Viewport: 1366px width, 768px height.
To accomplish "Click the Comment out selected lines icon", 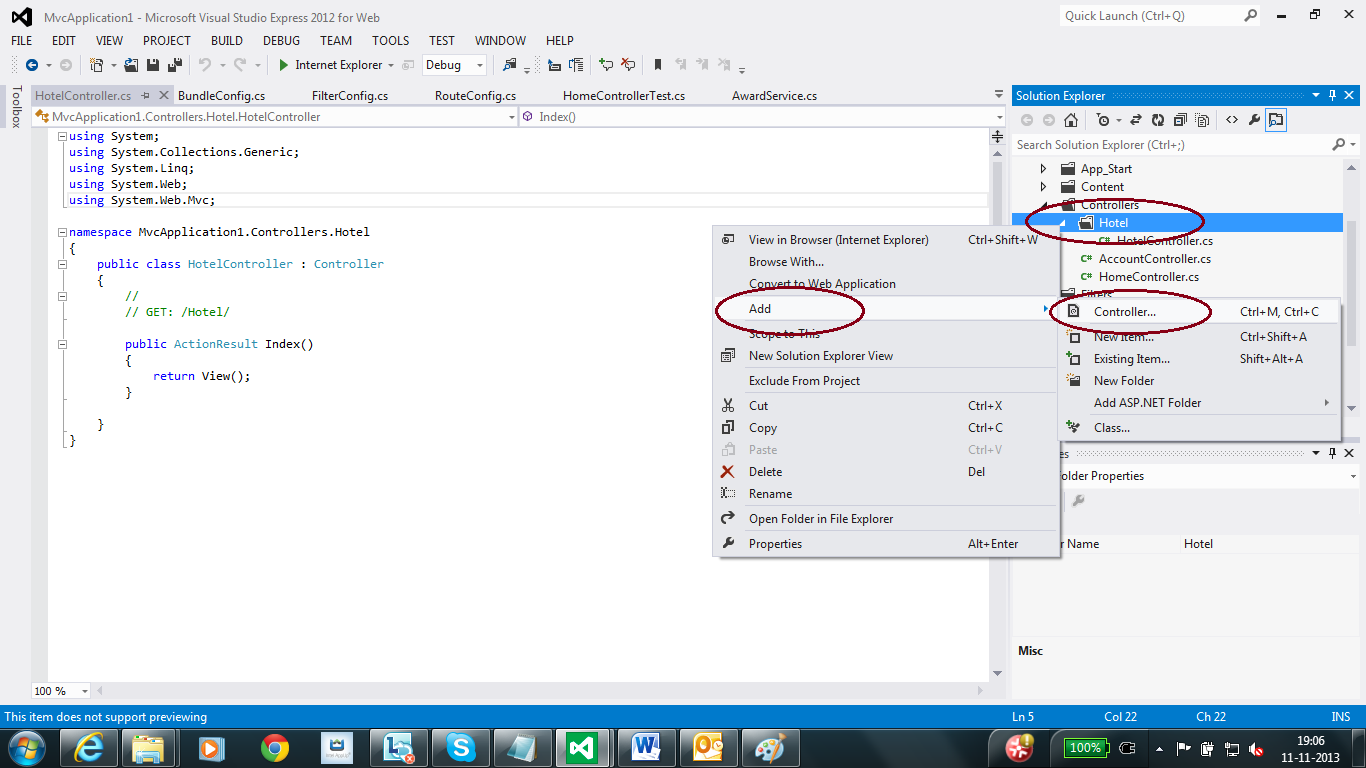I will point(606,65).
